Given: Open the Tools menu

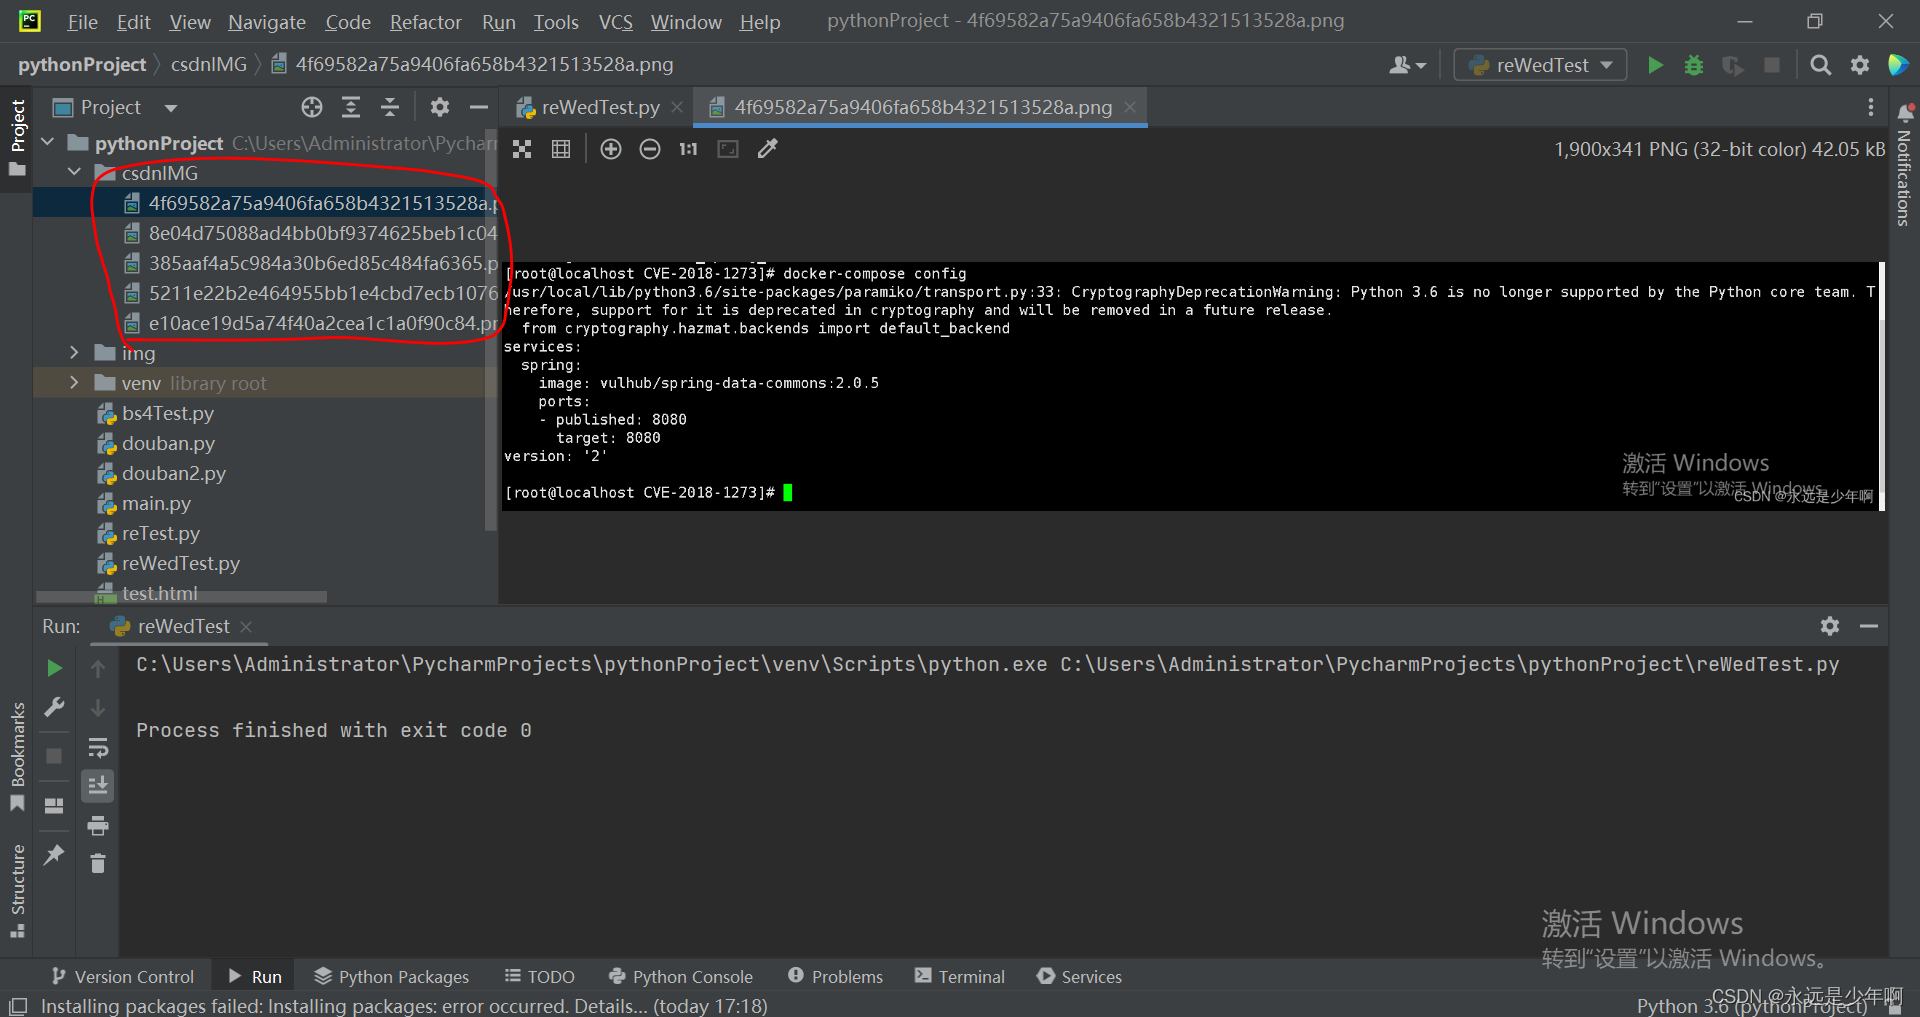Looking at the screenshot, I should (x=556, y=22).
